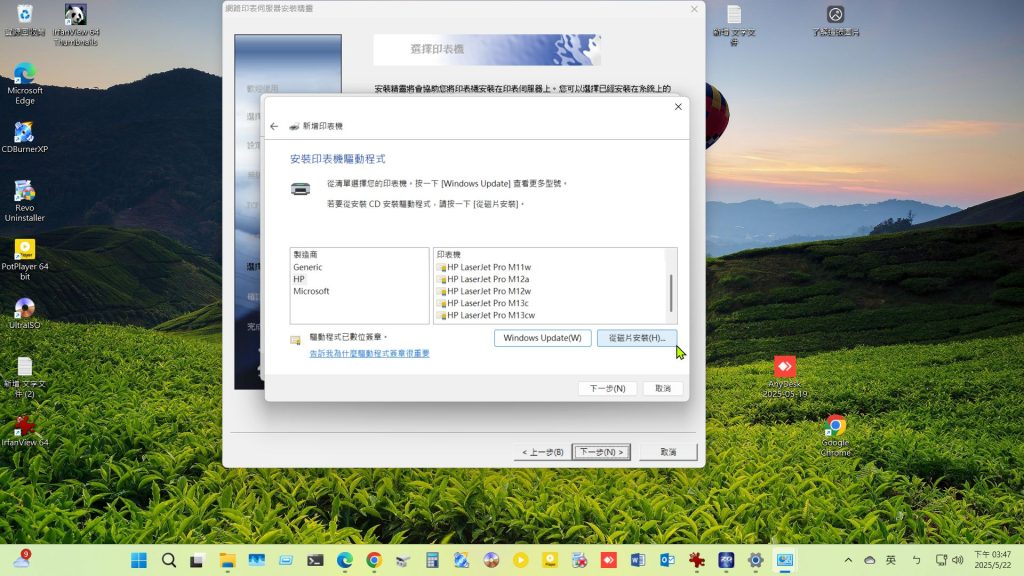This screenshot has width=1024, height=576.
Task: Click the Windows Update(W) button
Action: pyautogui.click(x=543, y=338)
